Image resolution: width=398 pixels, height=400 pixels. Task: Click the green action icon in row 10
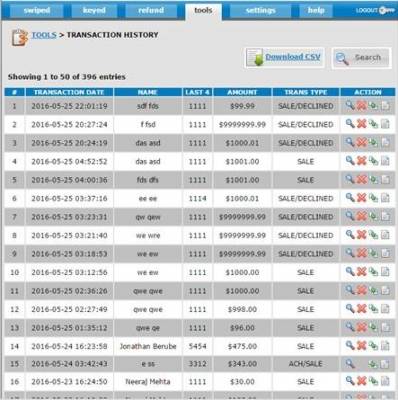pyautogui.click(x=373, y=272)
